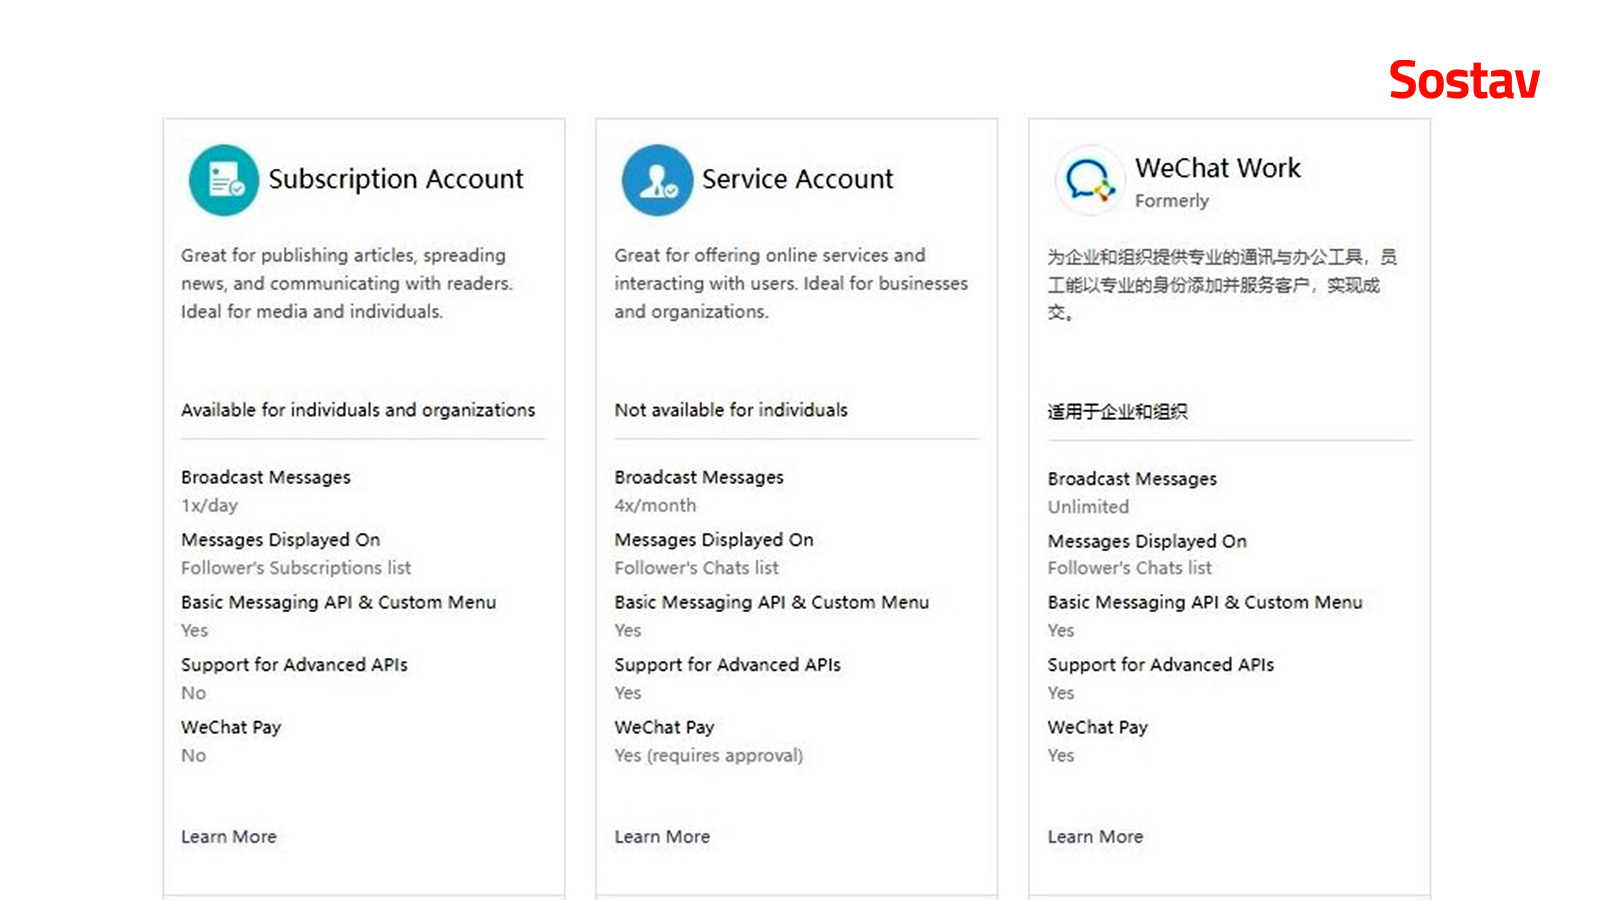The image size is (1600, 900).
Task: Click the "Unlimited" broadcast value
Action: pyautogui.click(x=1088, y=507)
